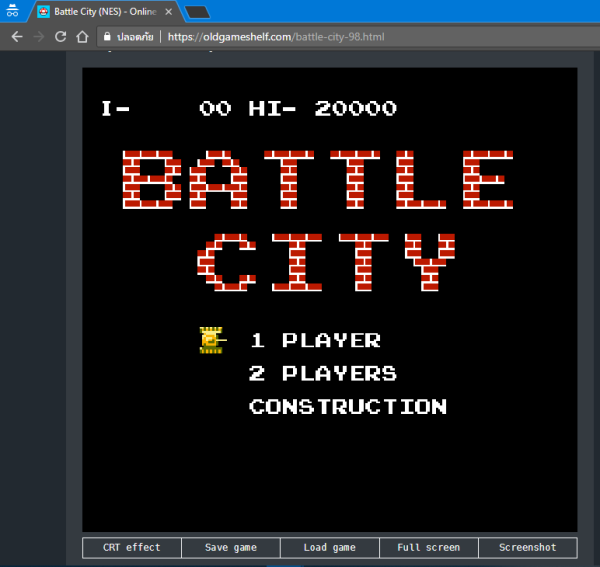Viewport: 600px width, 567px height.
Task: Click the incognito icon in title bar
Action: (x=13, y=12)
